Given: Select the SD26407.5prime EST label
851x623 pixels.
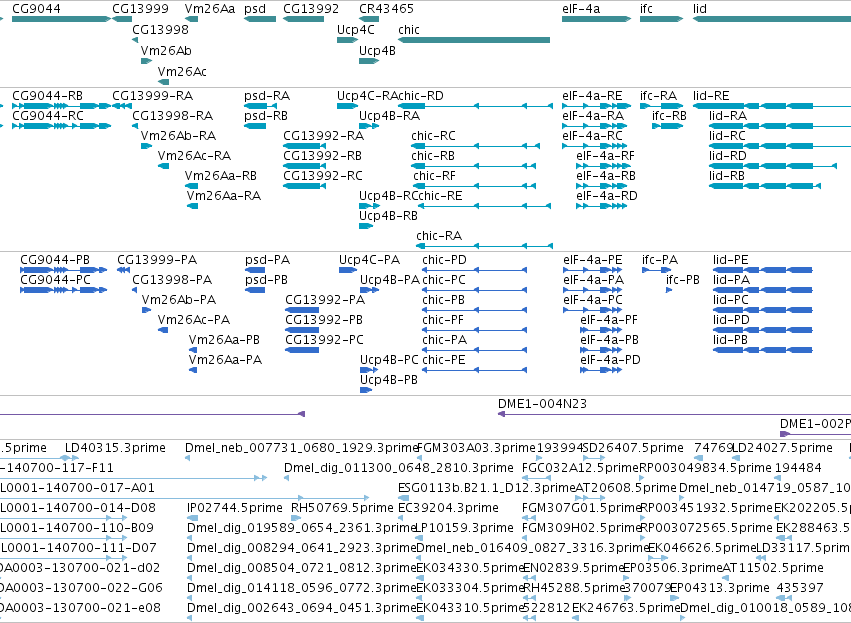Looking at the screenshot, I should coord(633,448).
